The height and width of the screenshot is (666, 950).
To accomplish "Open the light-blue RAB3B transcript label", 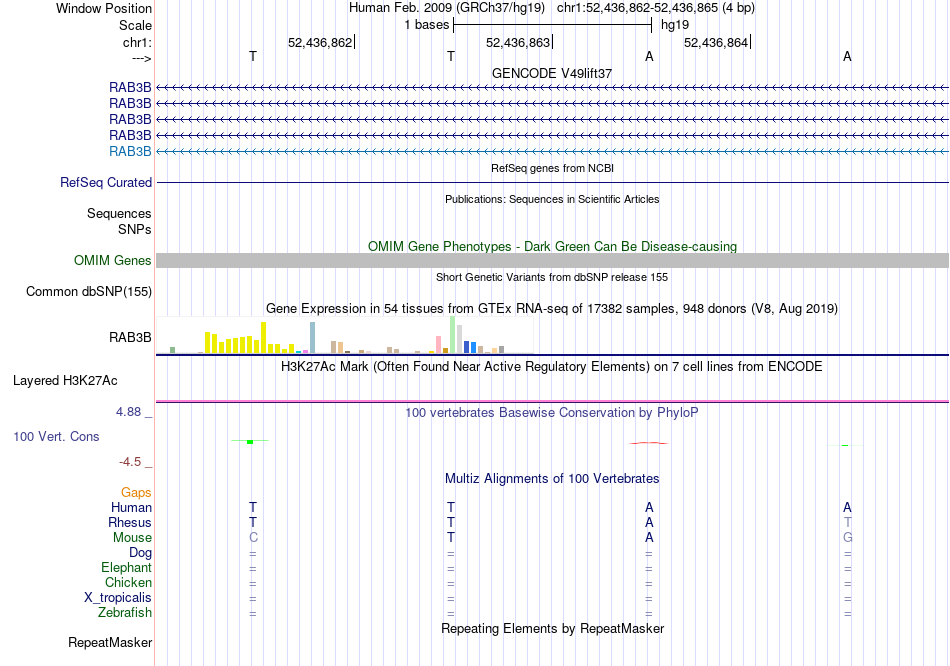I will pyautogui.click(x=130, y=152).
